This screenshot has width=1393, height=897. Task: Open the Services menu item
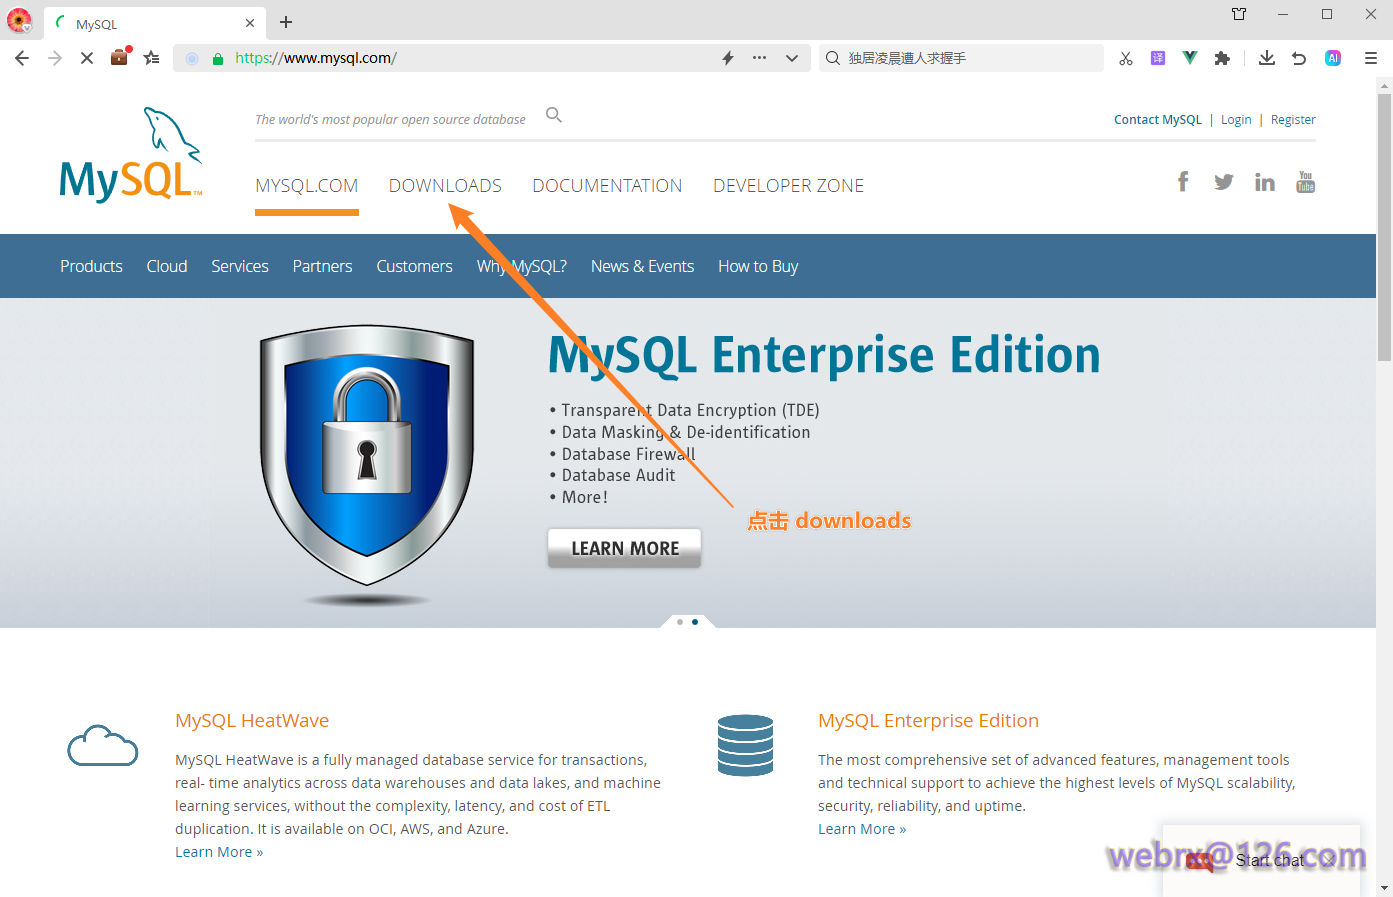(x=240, y=266)
